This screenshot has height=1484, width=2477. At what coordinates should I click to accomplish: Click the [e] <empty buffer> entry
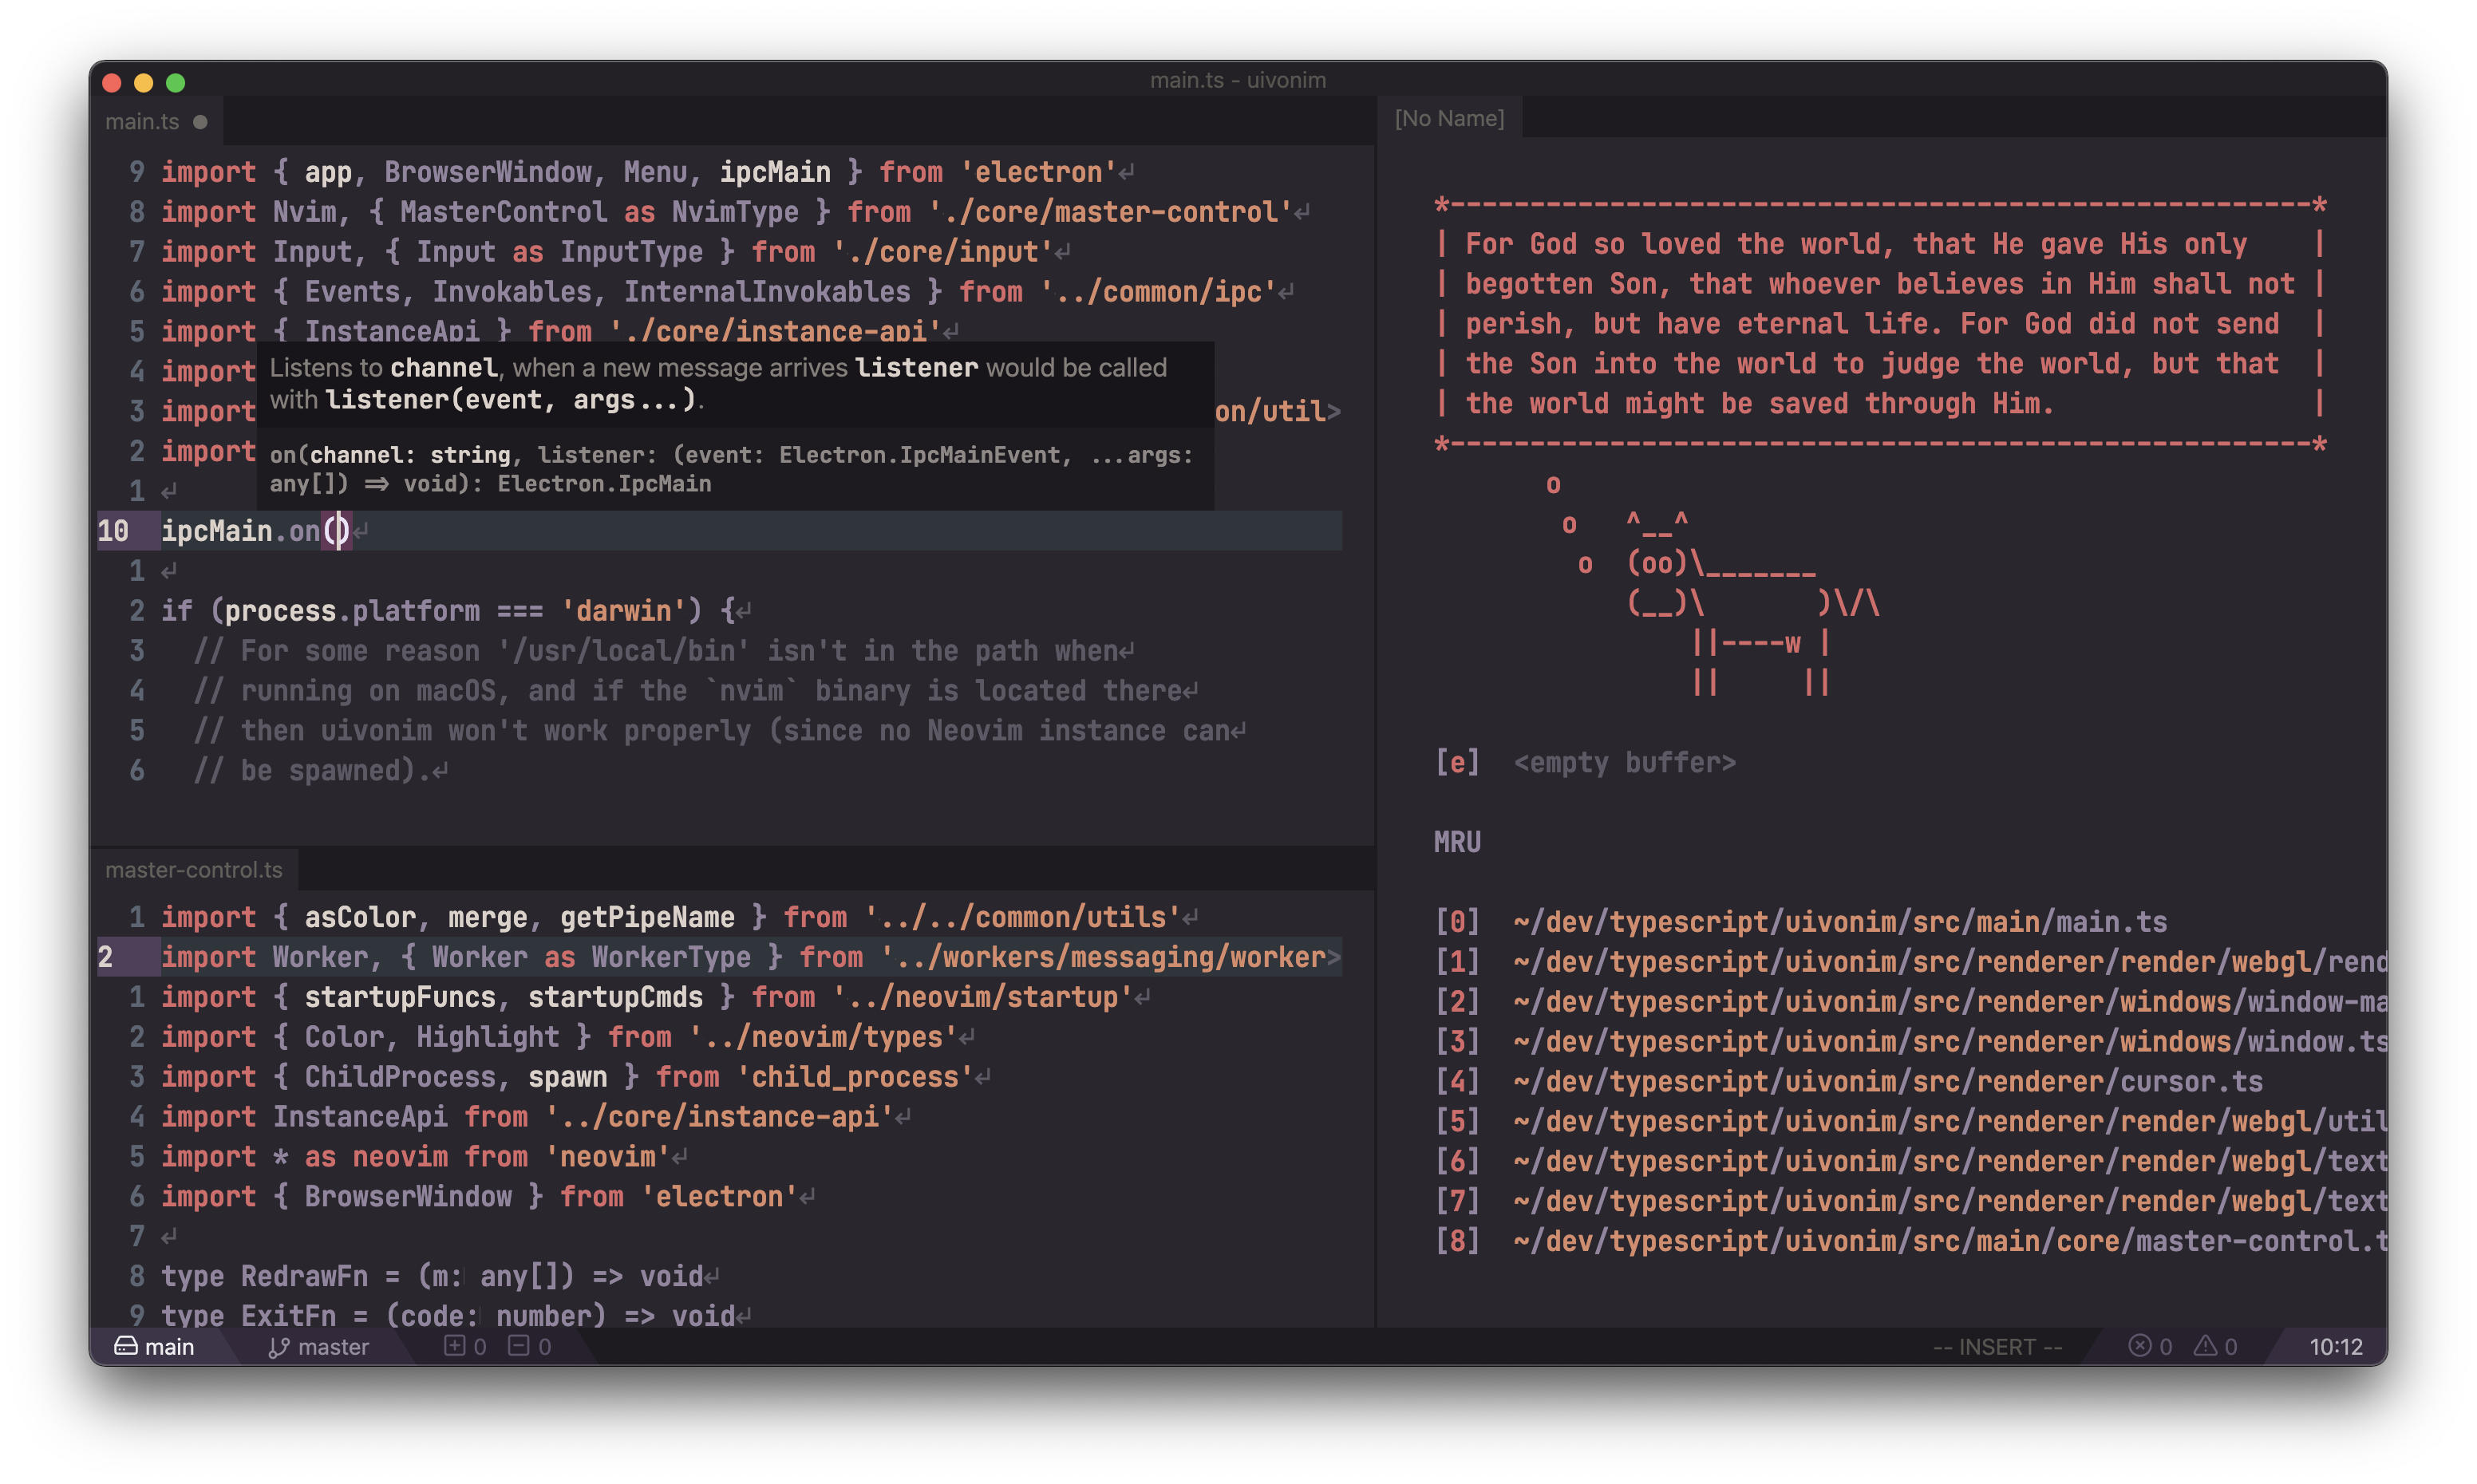[x=1585, y=763]
